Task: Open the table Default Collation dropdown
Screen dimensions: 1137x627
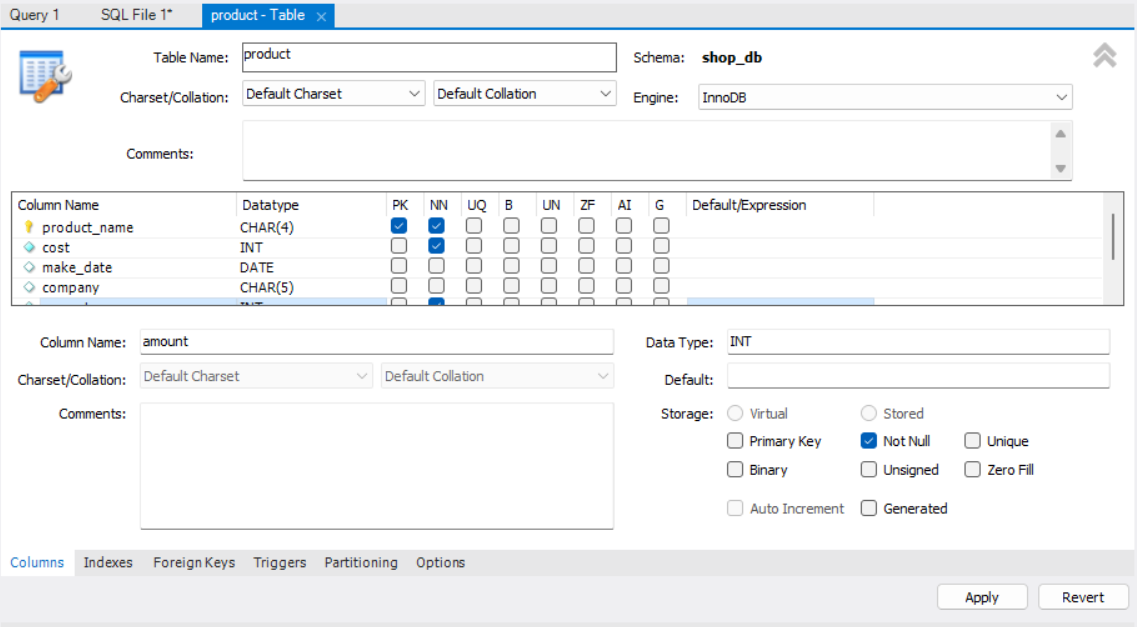Action: [x=524, y=94]
